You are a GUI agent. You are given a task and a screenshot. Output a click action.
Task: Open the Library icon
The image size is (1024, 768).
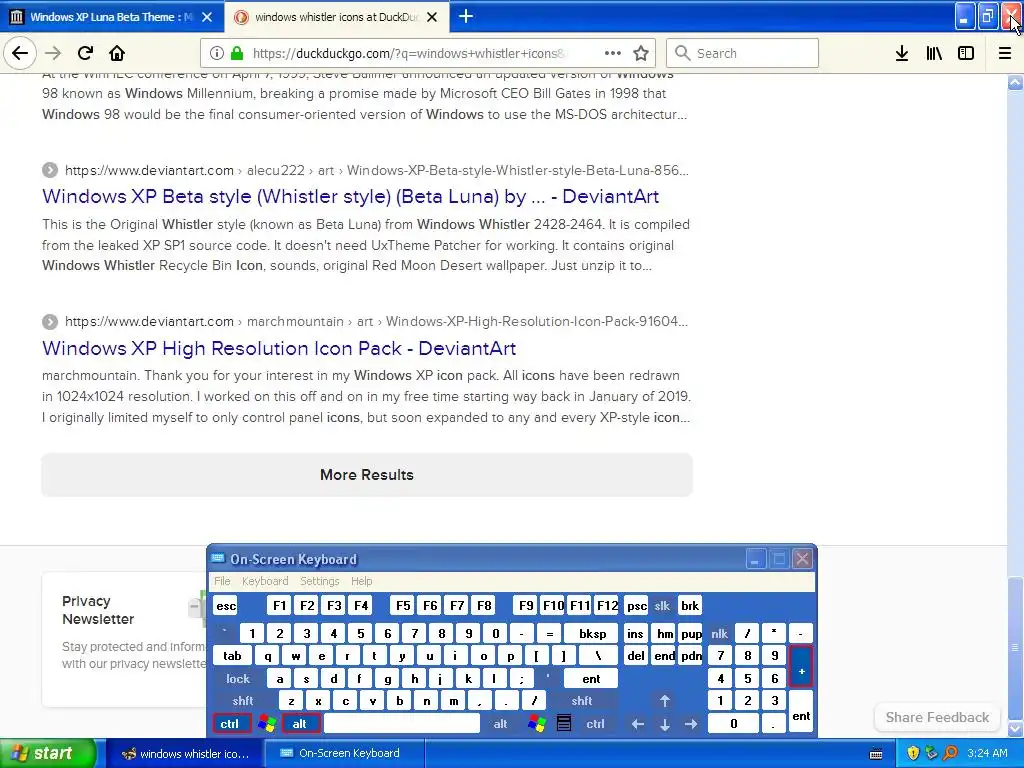coord(934,54)
